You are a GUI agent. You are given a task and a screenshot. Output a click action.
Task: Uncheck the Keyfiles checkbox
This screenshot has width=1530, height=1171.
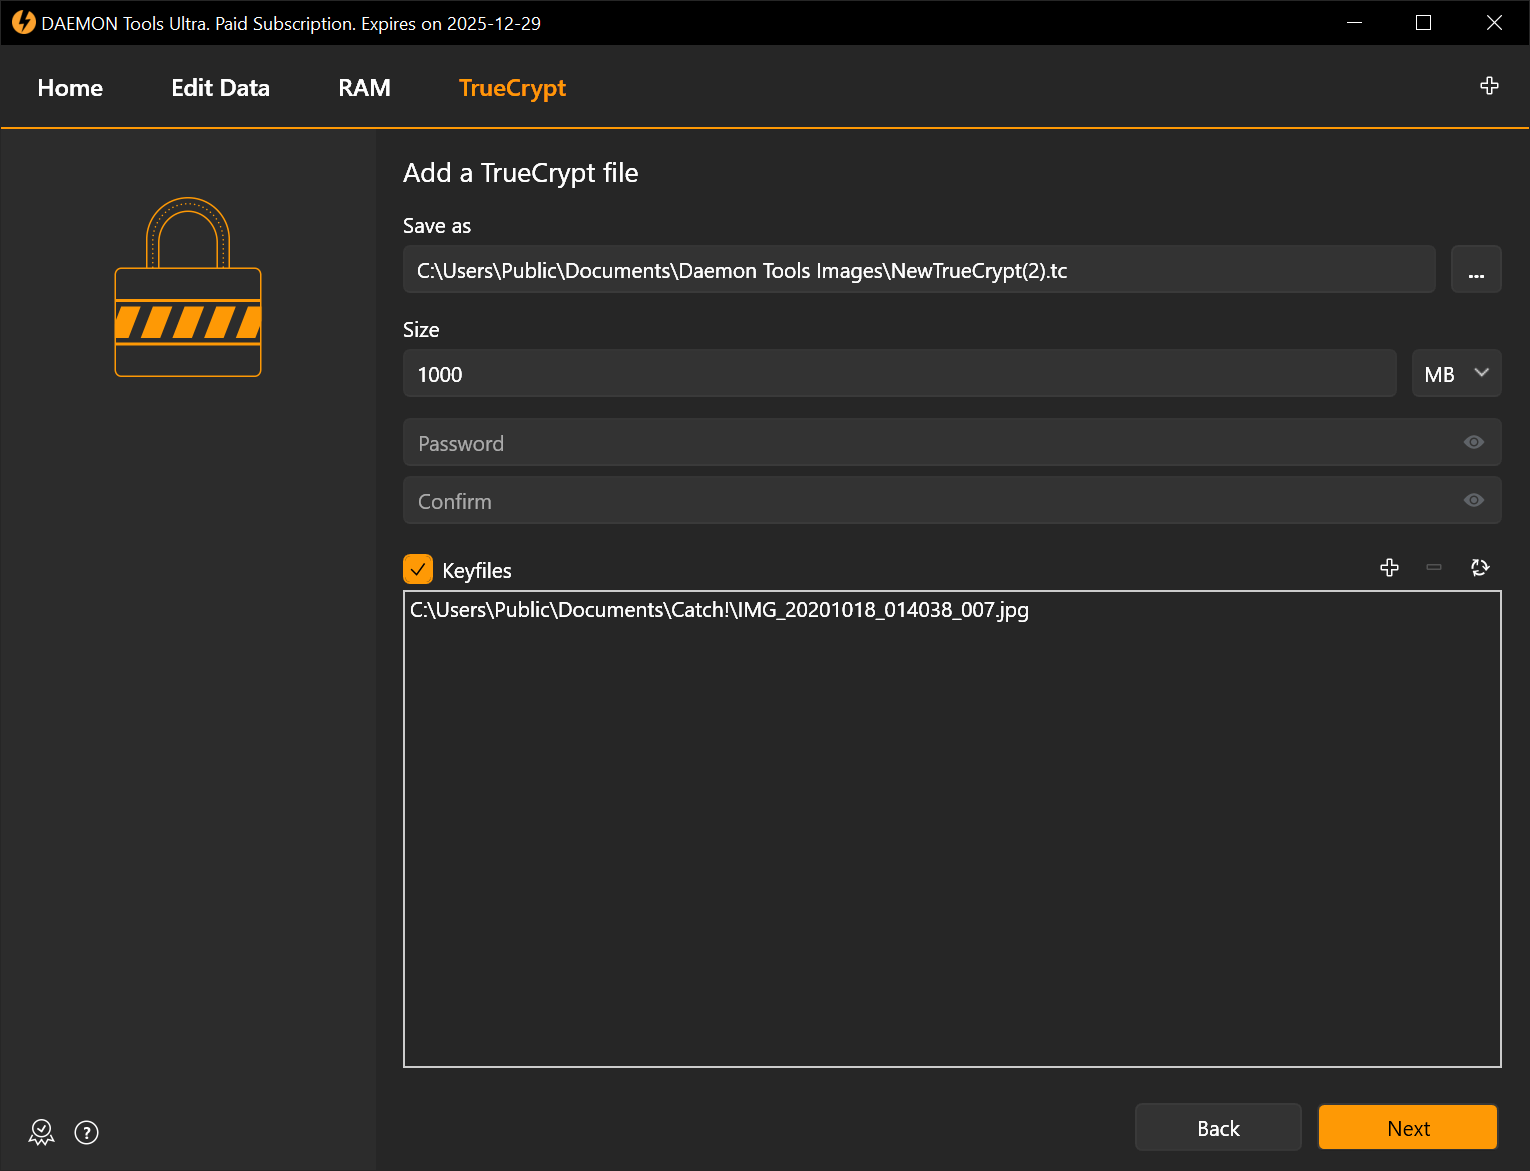418,569
